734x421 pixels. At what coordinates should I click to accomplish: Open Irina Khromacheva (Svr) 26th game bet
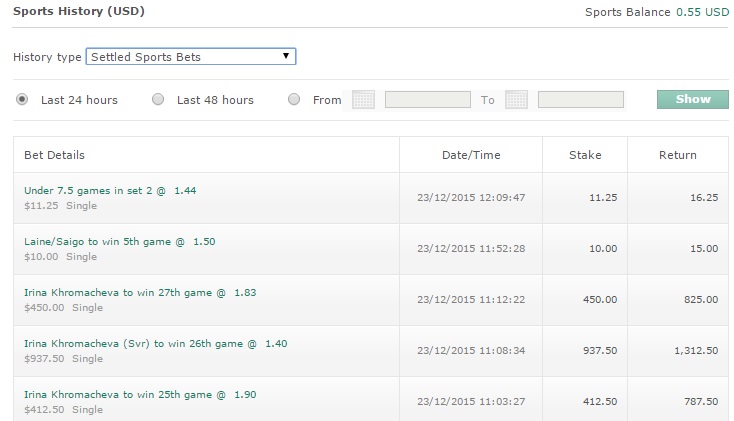(156, 344)
